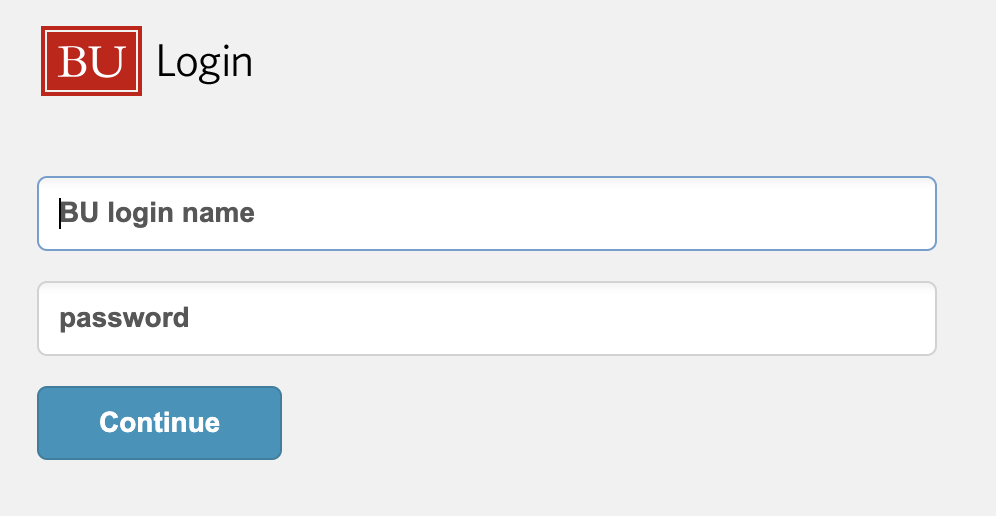Viewport: 996px width, 516px height.
Task: Click the white BU letters in the logo
Action: click(91, 62)
